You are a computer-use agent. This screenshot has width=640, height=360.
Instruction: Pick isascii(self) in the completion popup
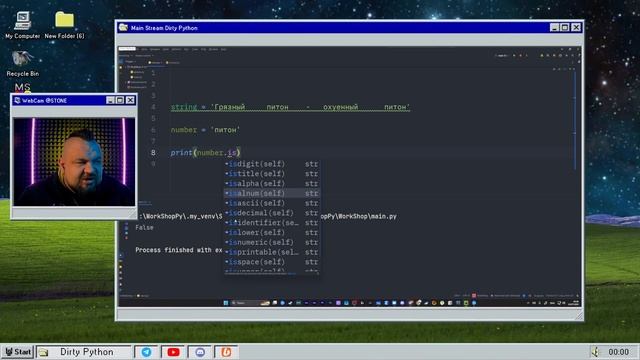(x=272, y=203)
